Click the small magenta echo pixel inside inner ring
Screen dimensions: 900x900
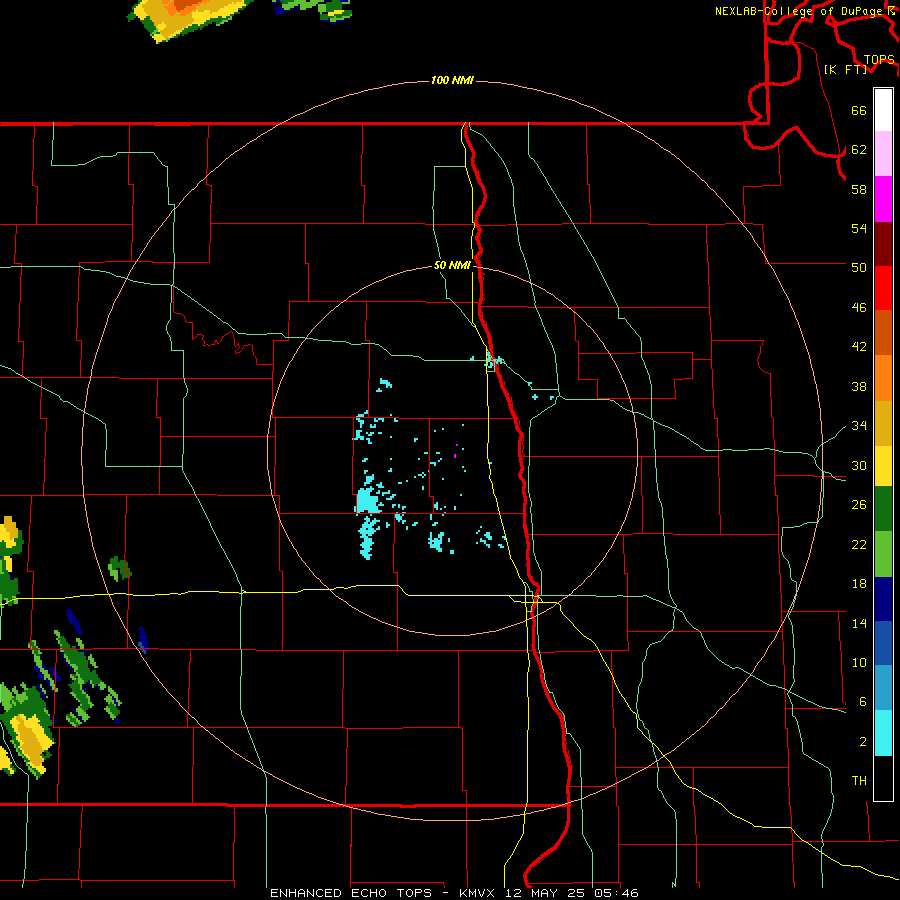pos(455,456)
